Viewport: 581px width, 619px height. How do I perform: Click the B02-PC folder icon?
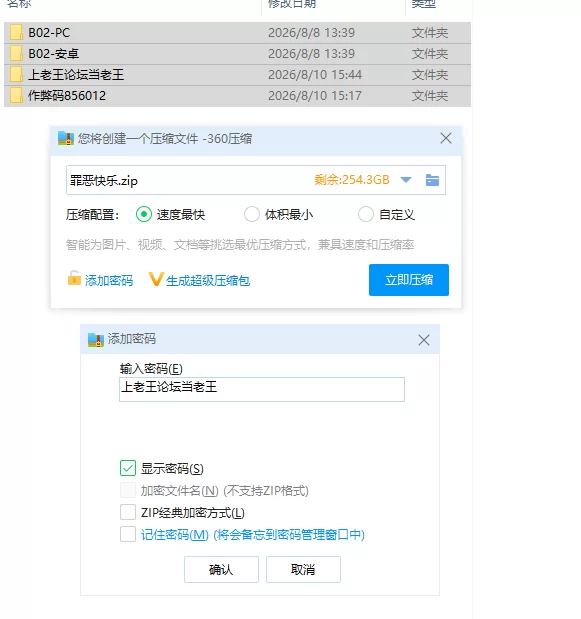point(16,32)
